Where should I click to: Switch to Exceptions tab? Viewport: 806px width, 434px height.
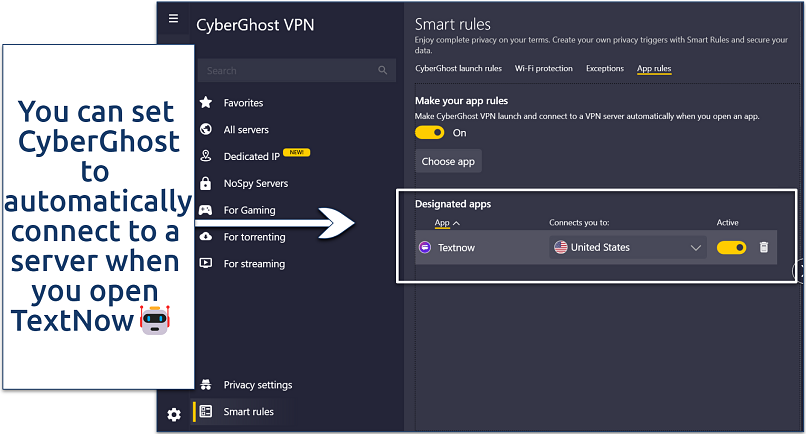[x=605, y=68]
